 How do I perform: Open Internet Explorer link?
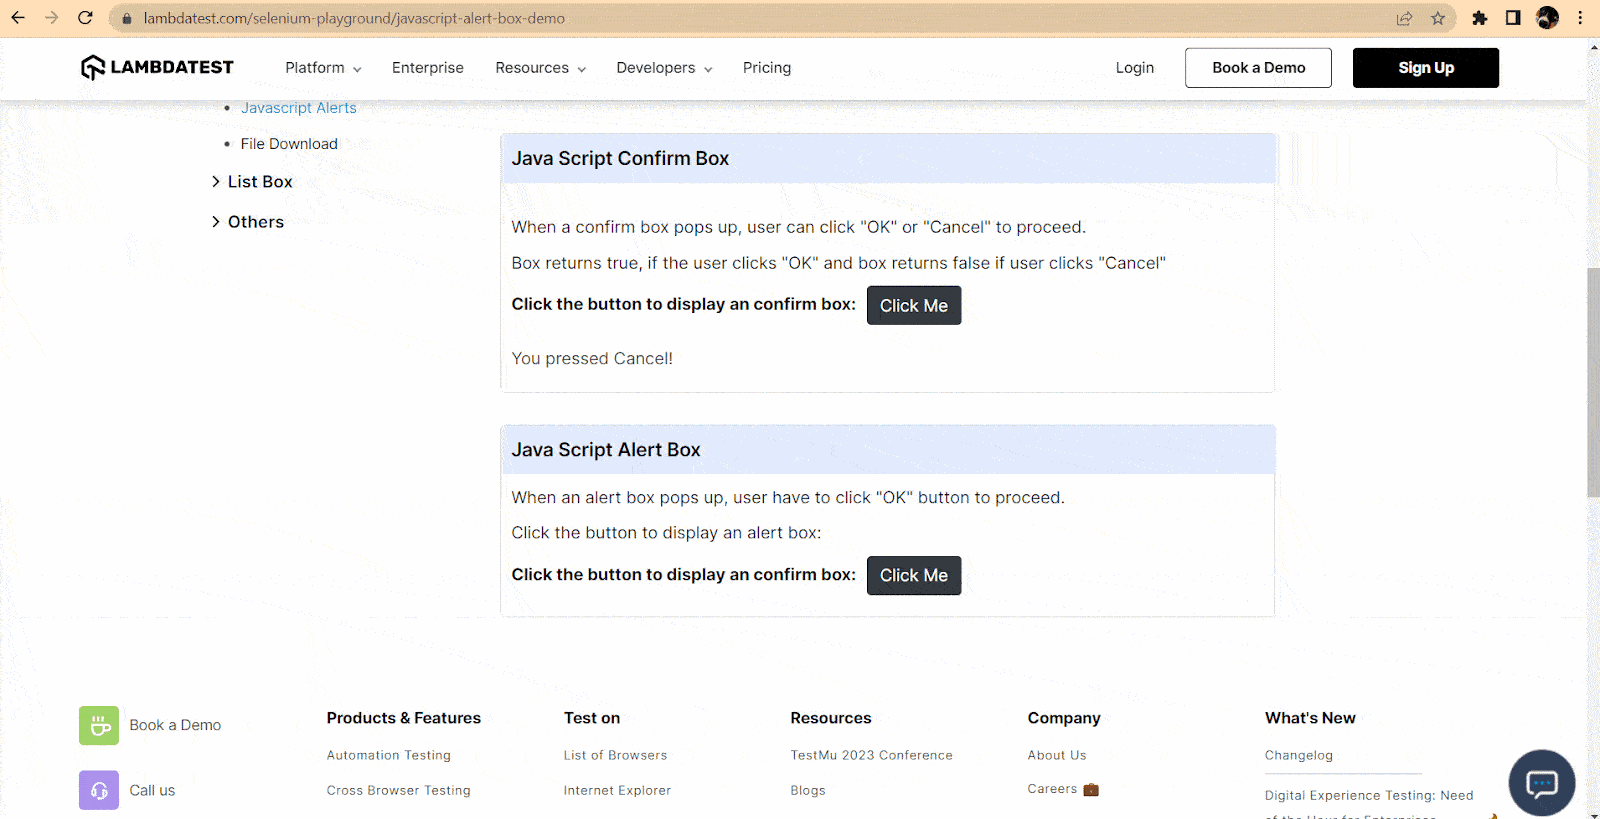[x=617, y=790]
